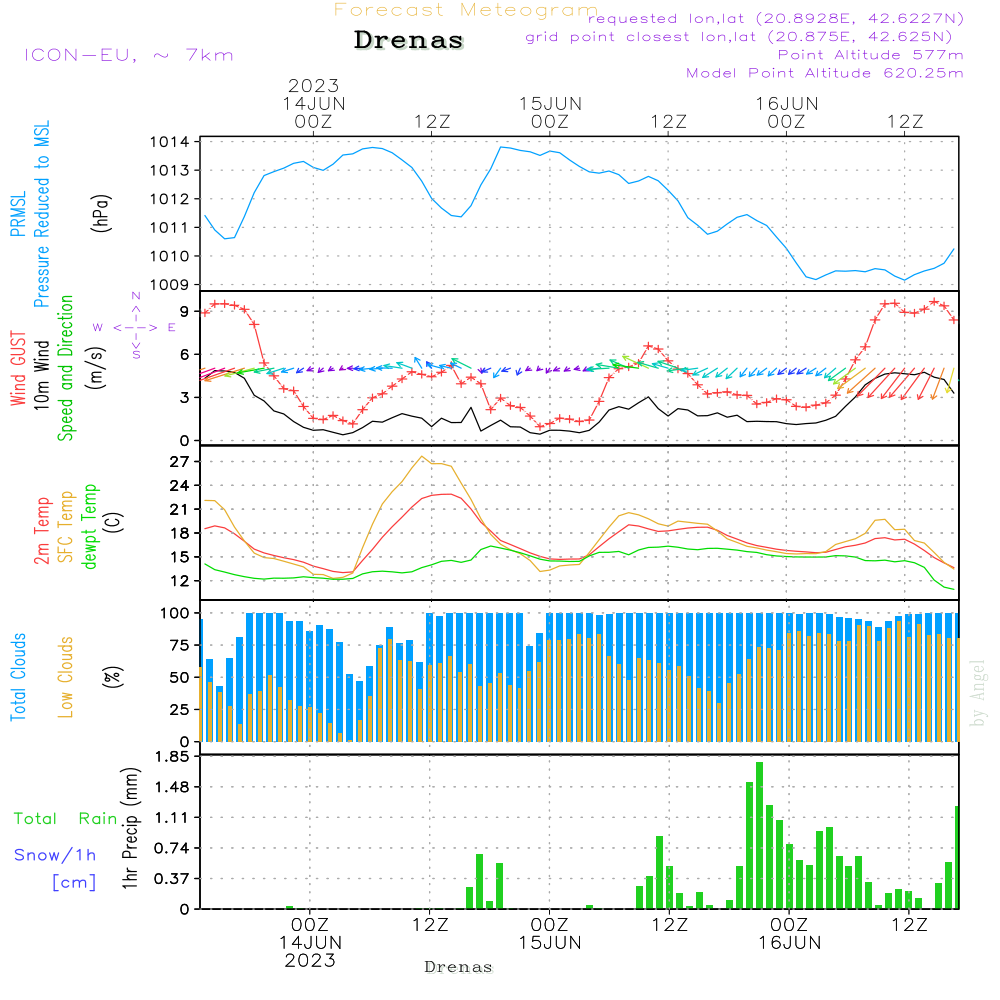1000x1000 pixels.
Task: Click the 15JUN date label on bottom axis
Action: pyautogui.click(x=549, y=942)
